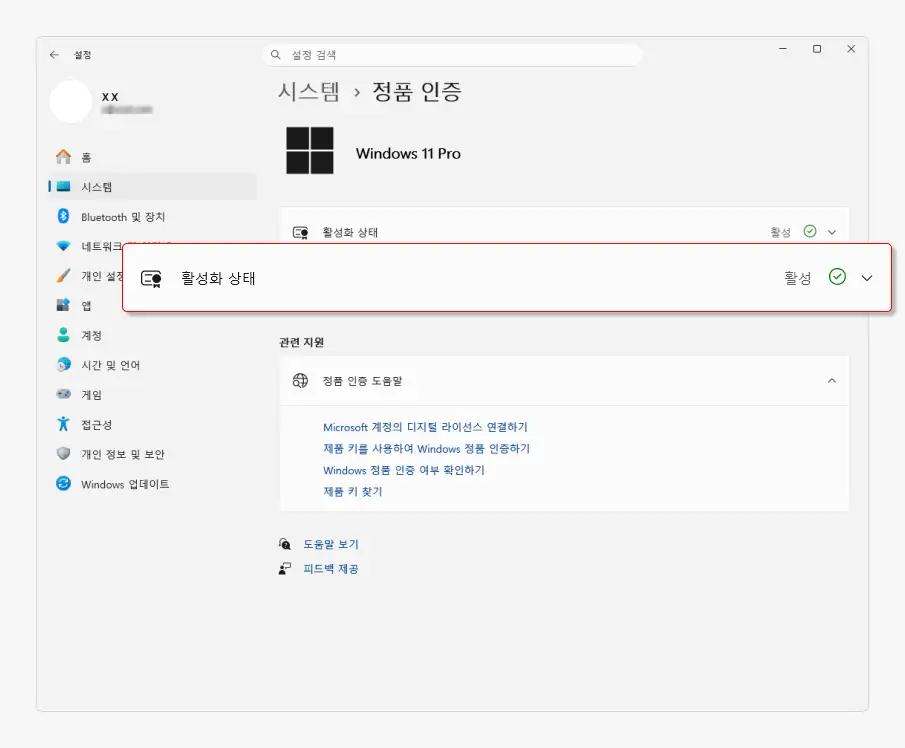Open 제품 키를 사용하여 Windows 정품 인증하기
Image resolution: width=905 pixels, height=748 pixels.
click(x=427, y=448)
